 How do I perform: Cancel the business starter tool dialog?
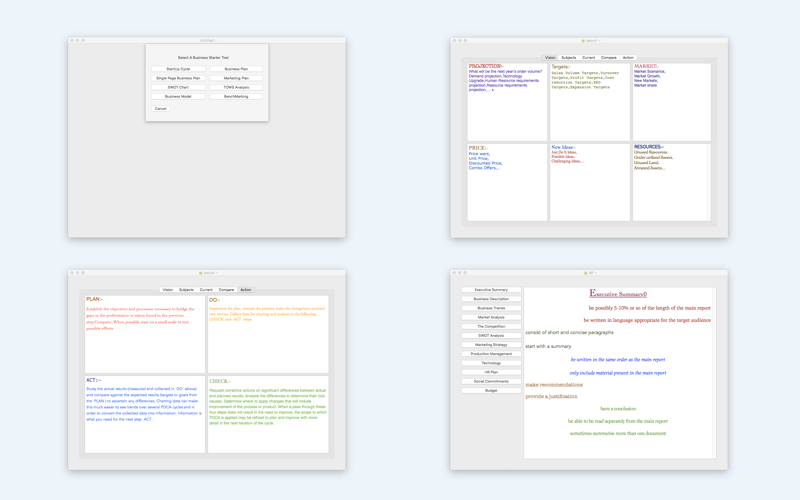161,109
